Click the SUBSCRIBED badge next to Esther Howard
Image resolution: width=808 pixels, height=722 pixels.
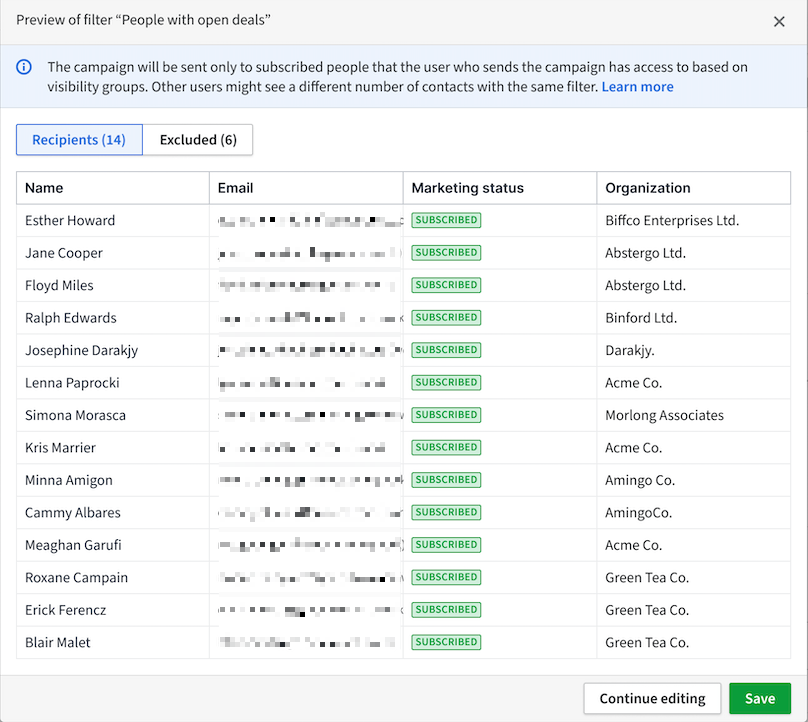pyautogui.click(x=445, y=220)
